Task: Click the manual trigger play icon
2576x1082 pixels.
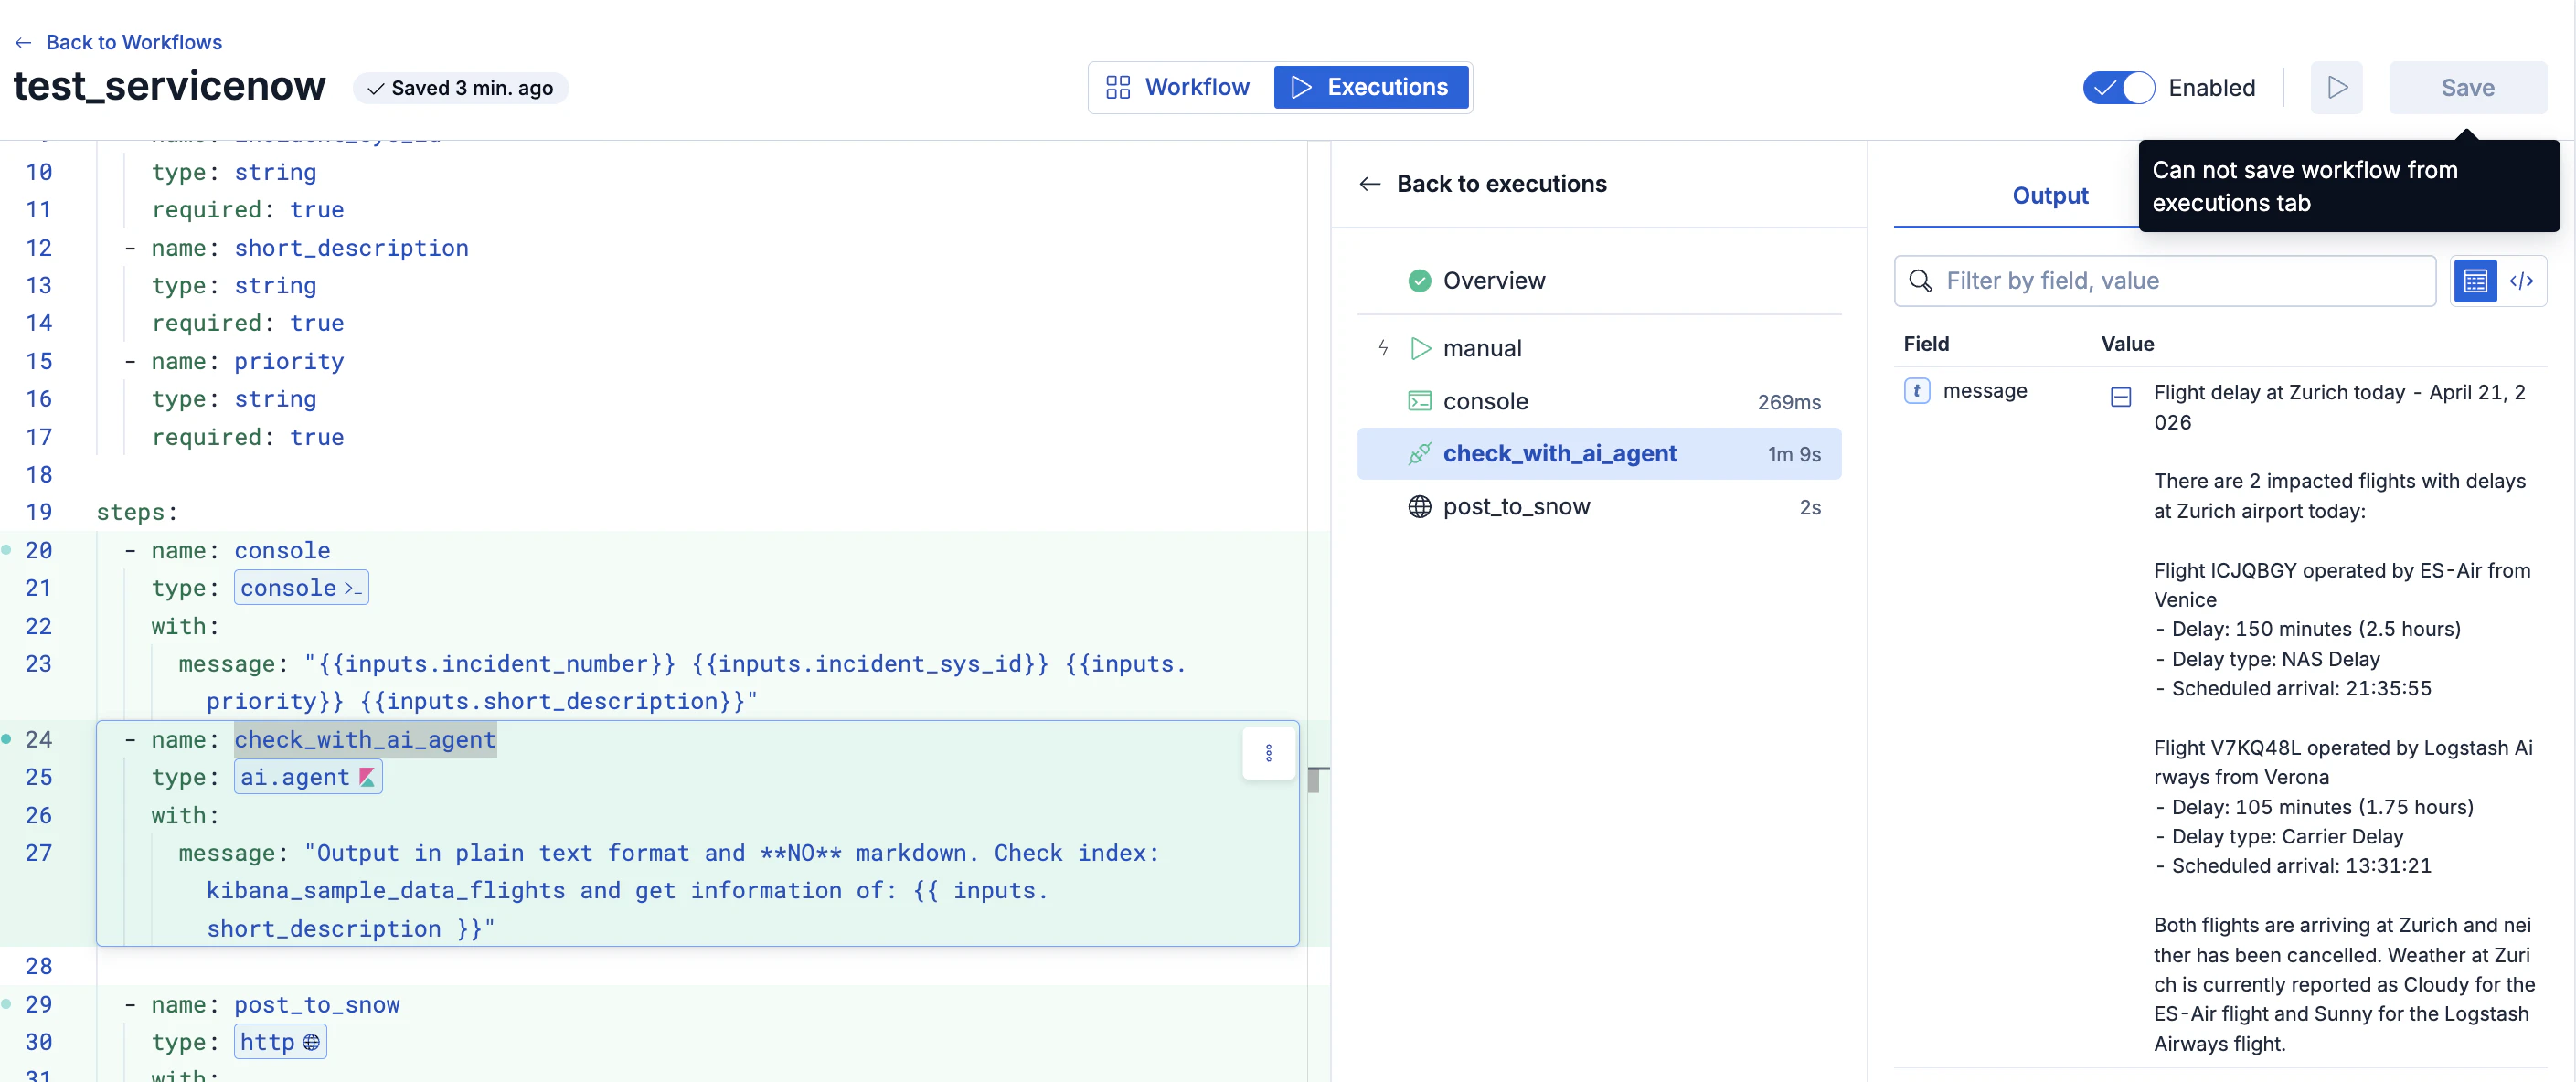Action: (1419, 348)
